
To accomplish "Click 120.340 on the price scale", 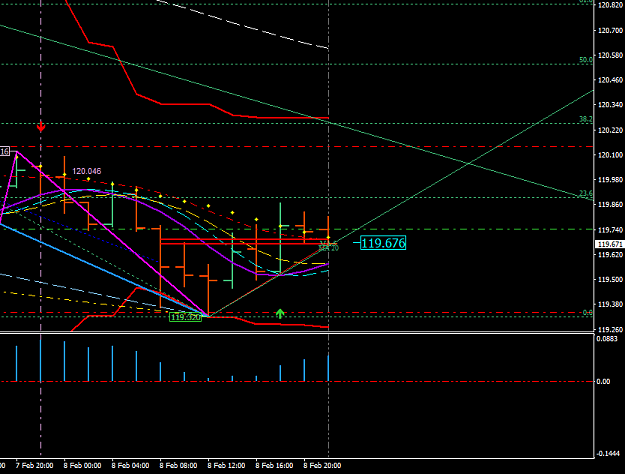I will tap(611, 105).
